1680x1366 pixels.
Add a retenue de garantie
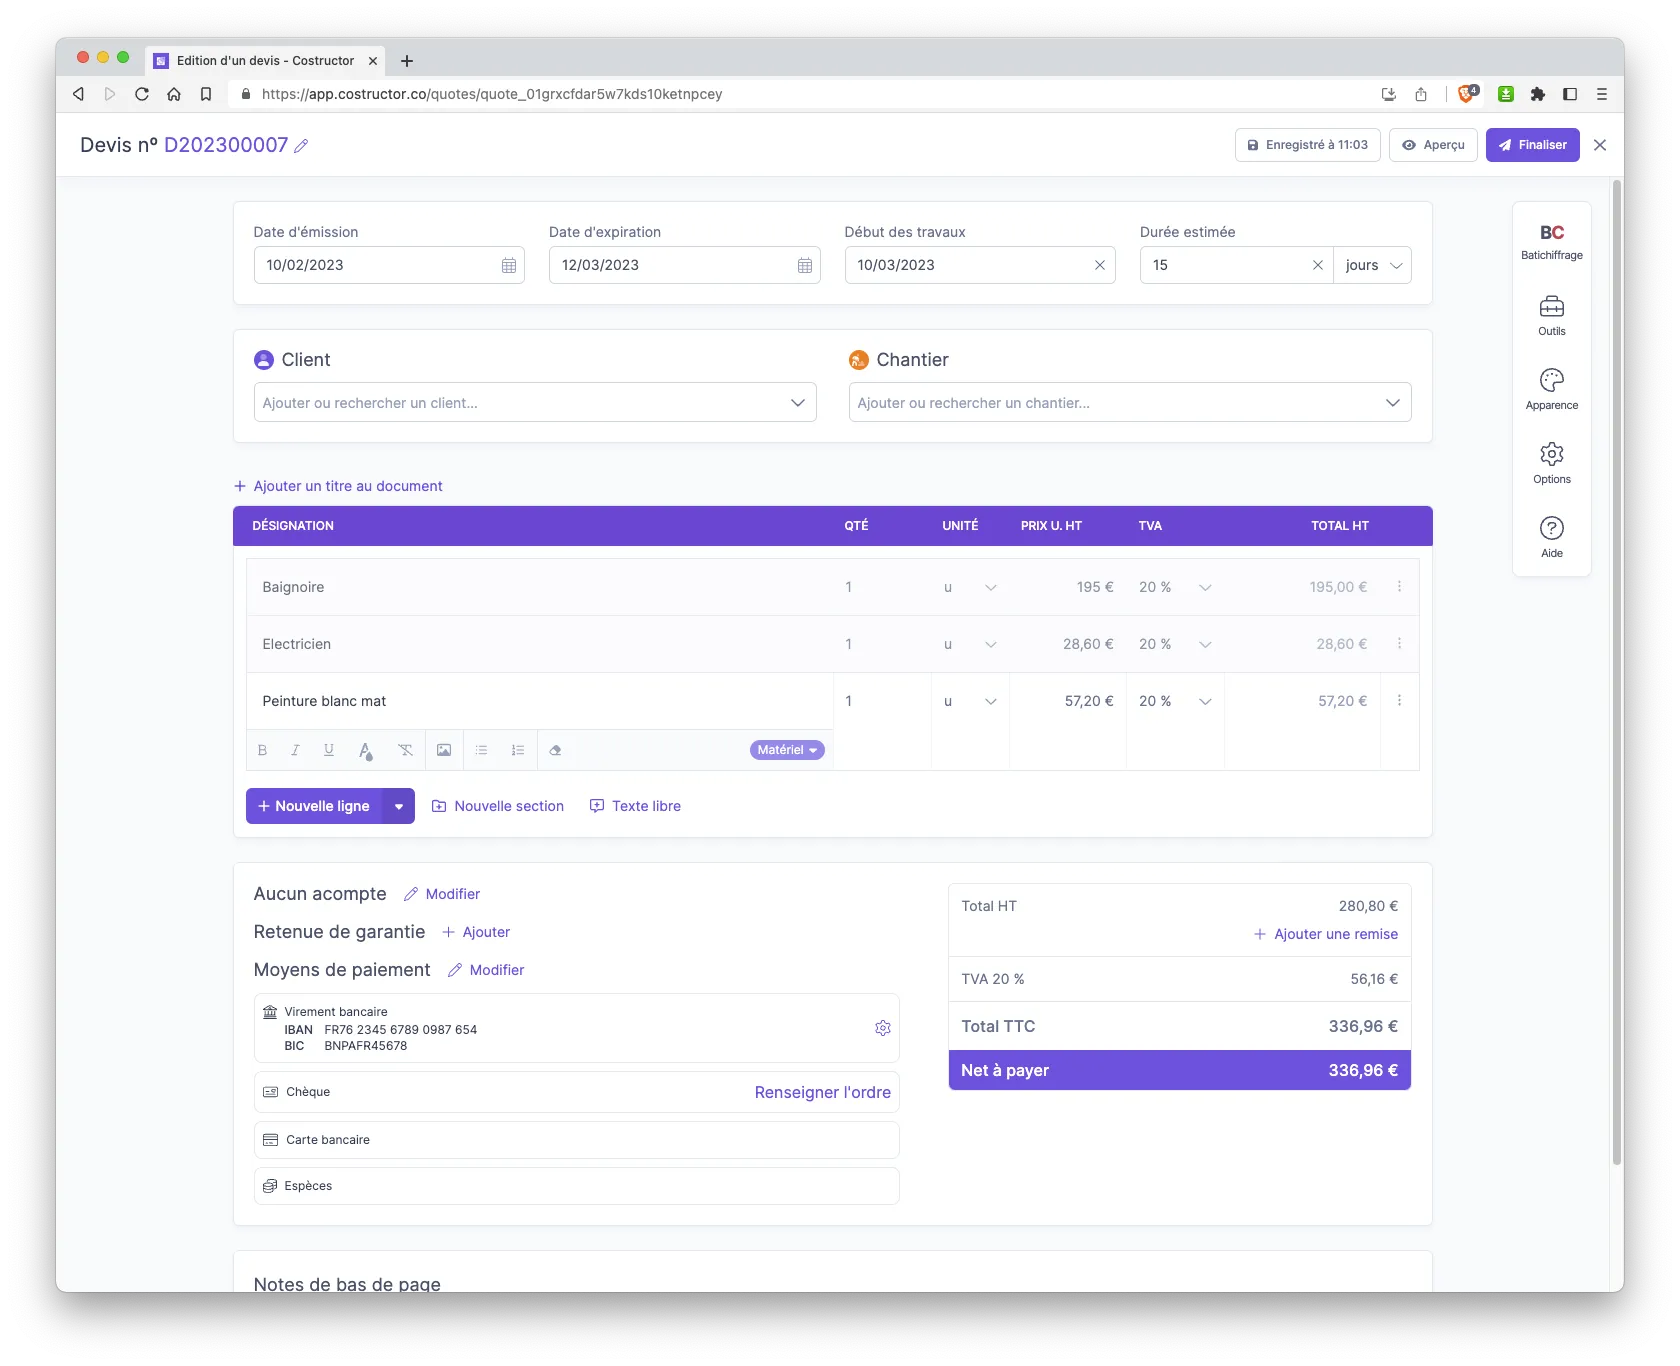(x=476, y=932)
